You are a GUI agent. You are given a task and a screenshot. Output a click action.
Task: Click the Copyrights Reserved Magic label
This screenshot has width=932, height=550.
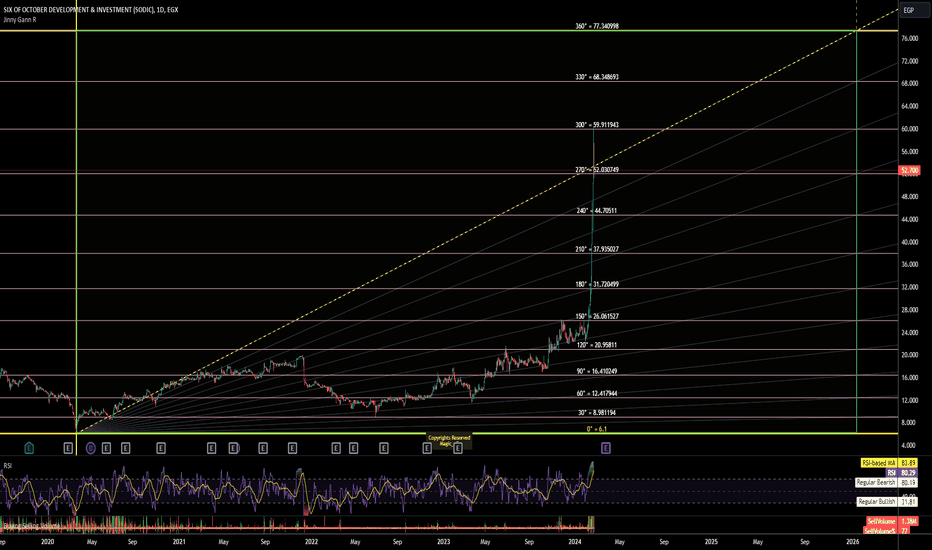[449, 441]
